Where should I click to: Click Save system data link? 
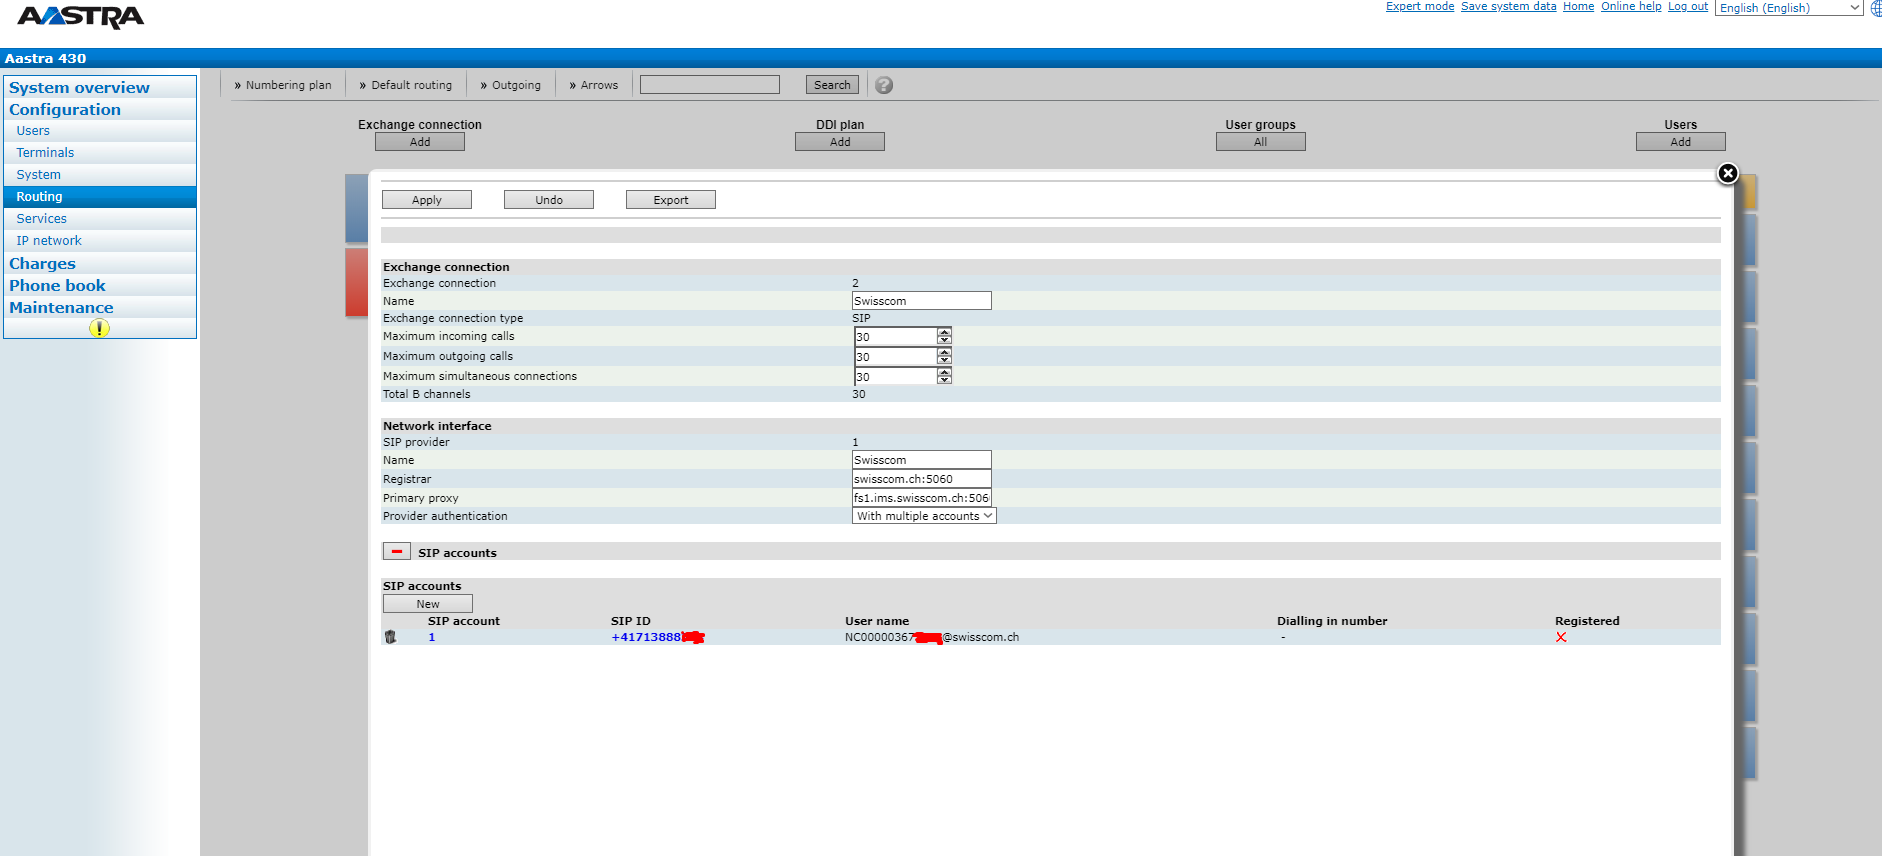(1509, 6)
